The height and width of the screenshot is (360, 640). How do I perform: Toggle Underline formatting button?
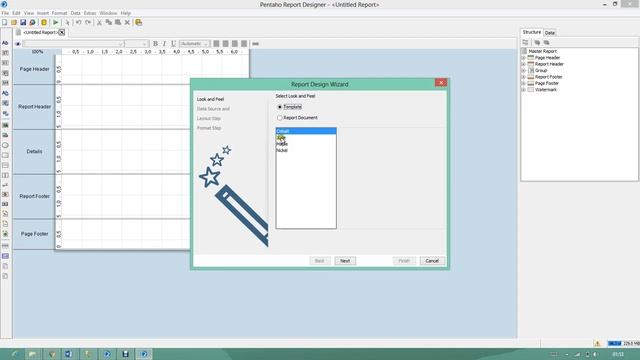(173, 44)
